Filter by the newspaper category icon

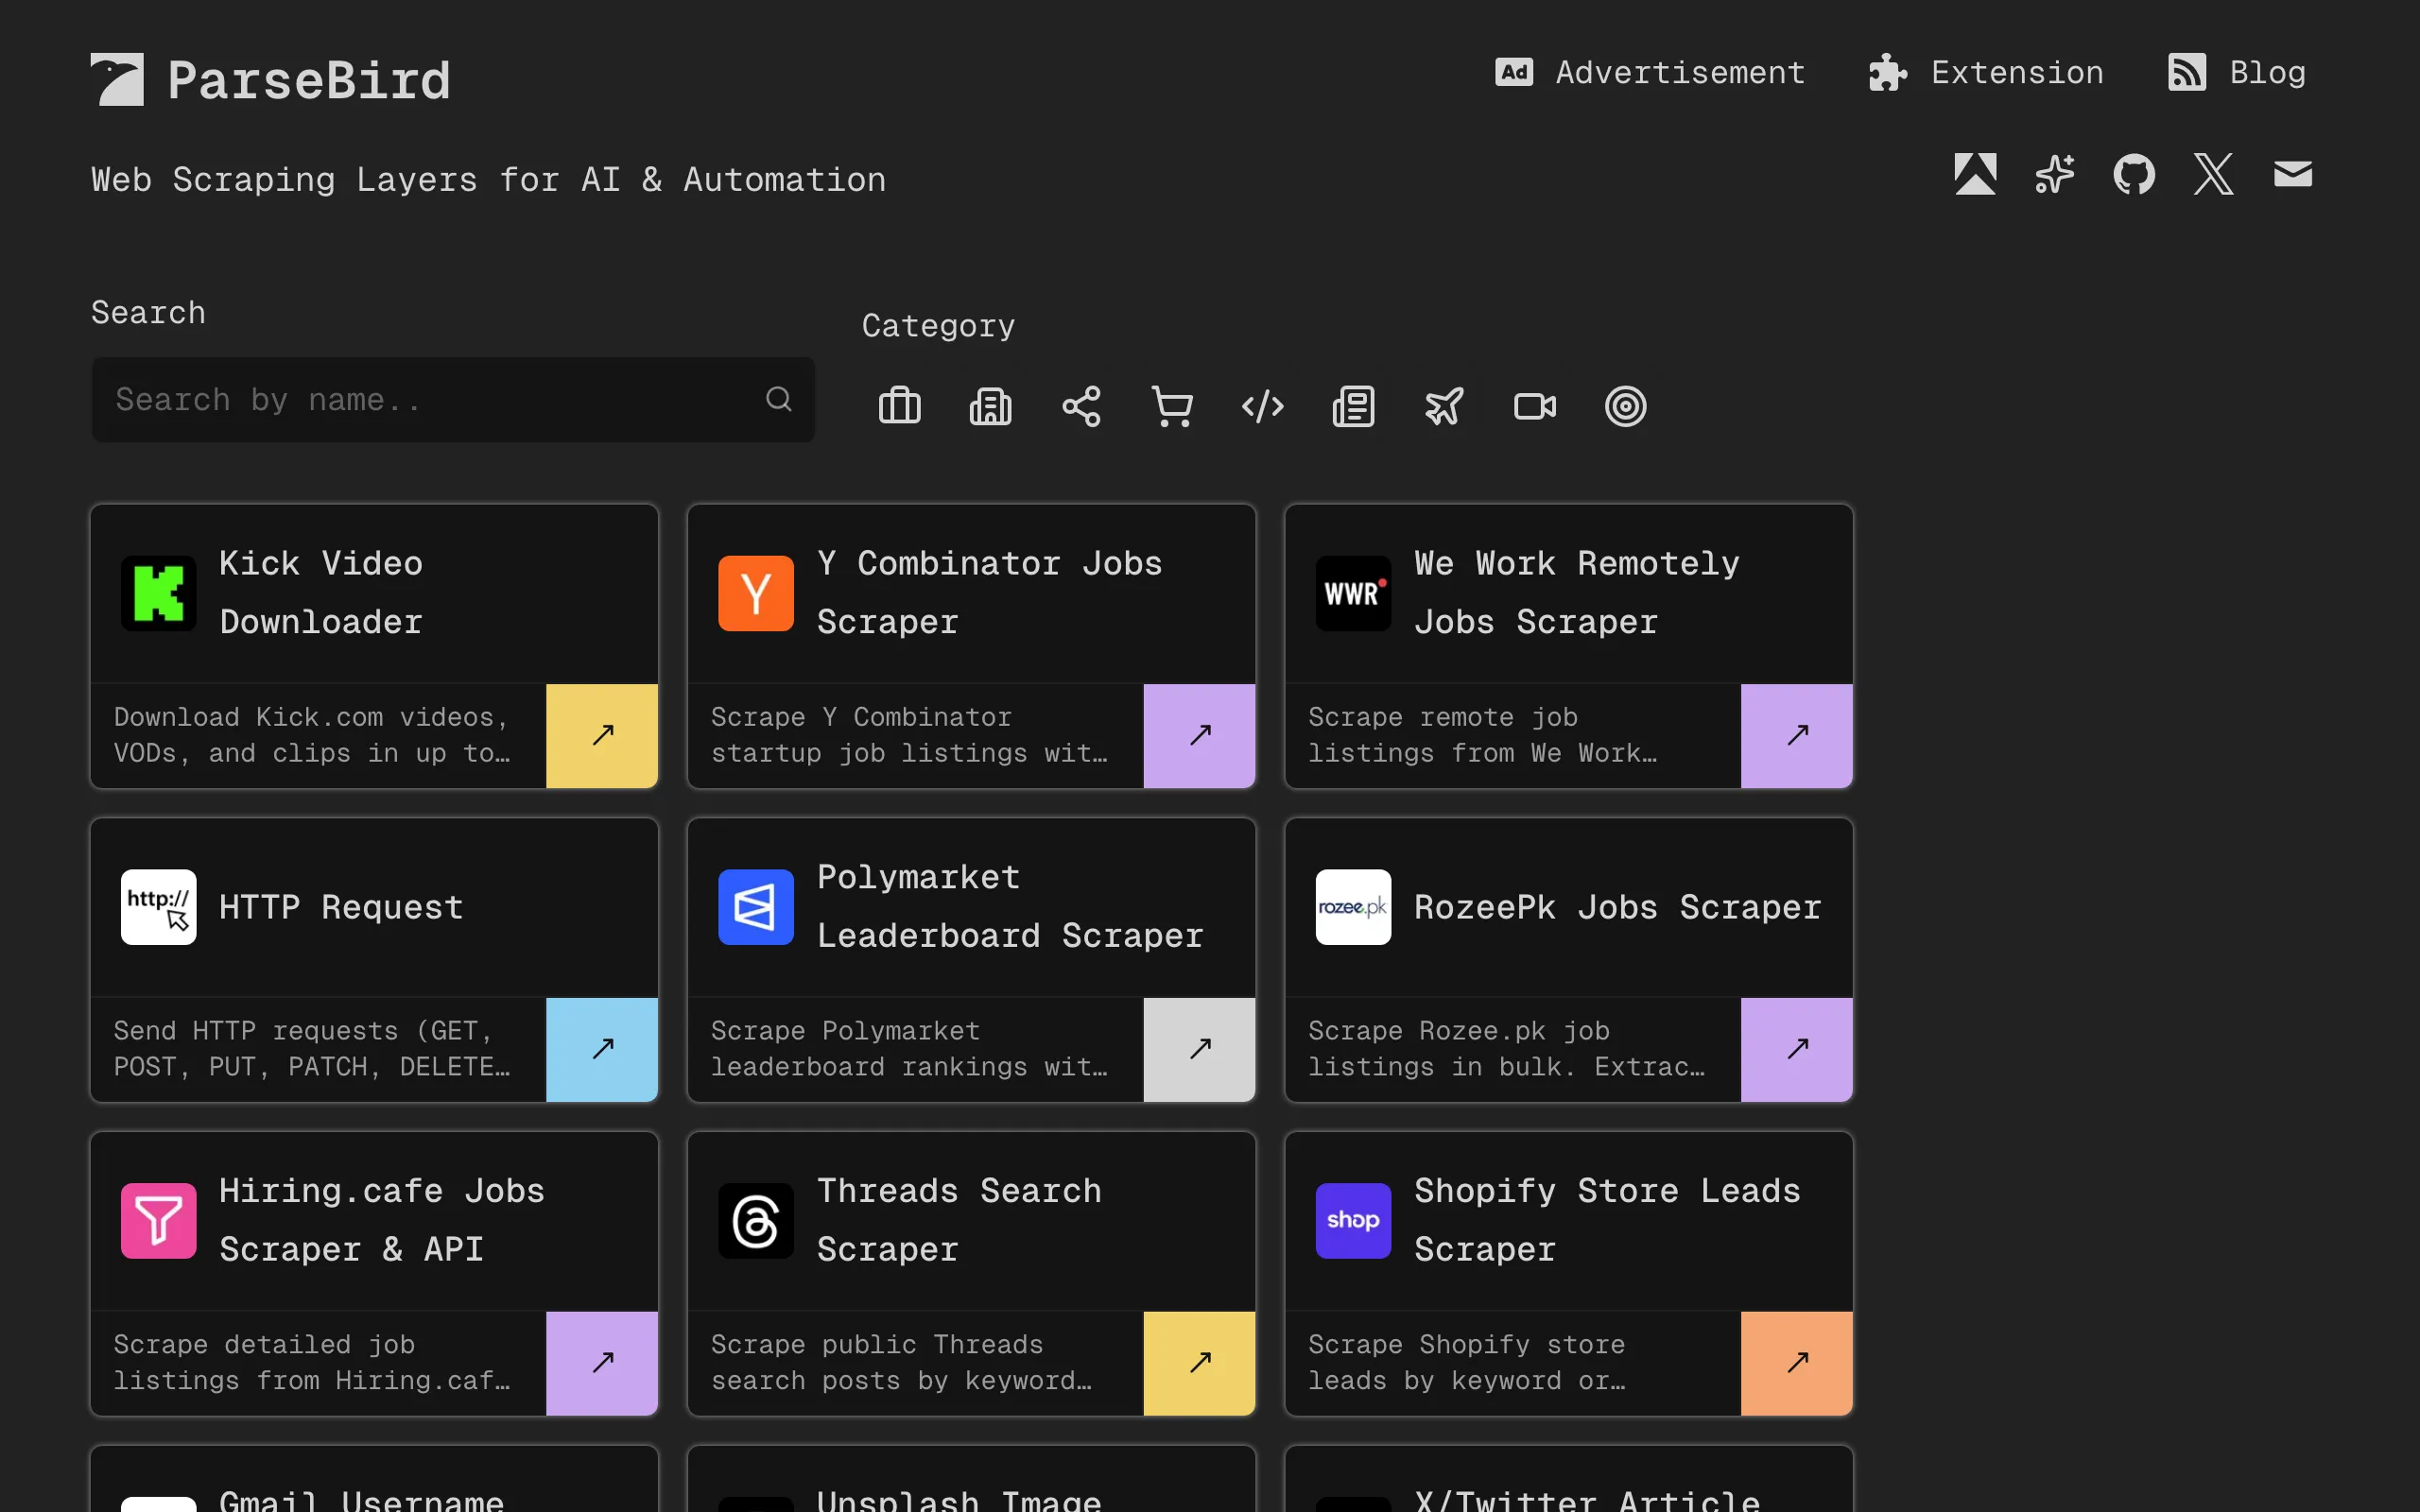point(1353,406)
